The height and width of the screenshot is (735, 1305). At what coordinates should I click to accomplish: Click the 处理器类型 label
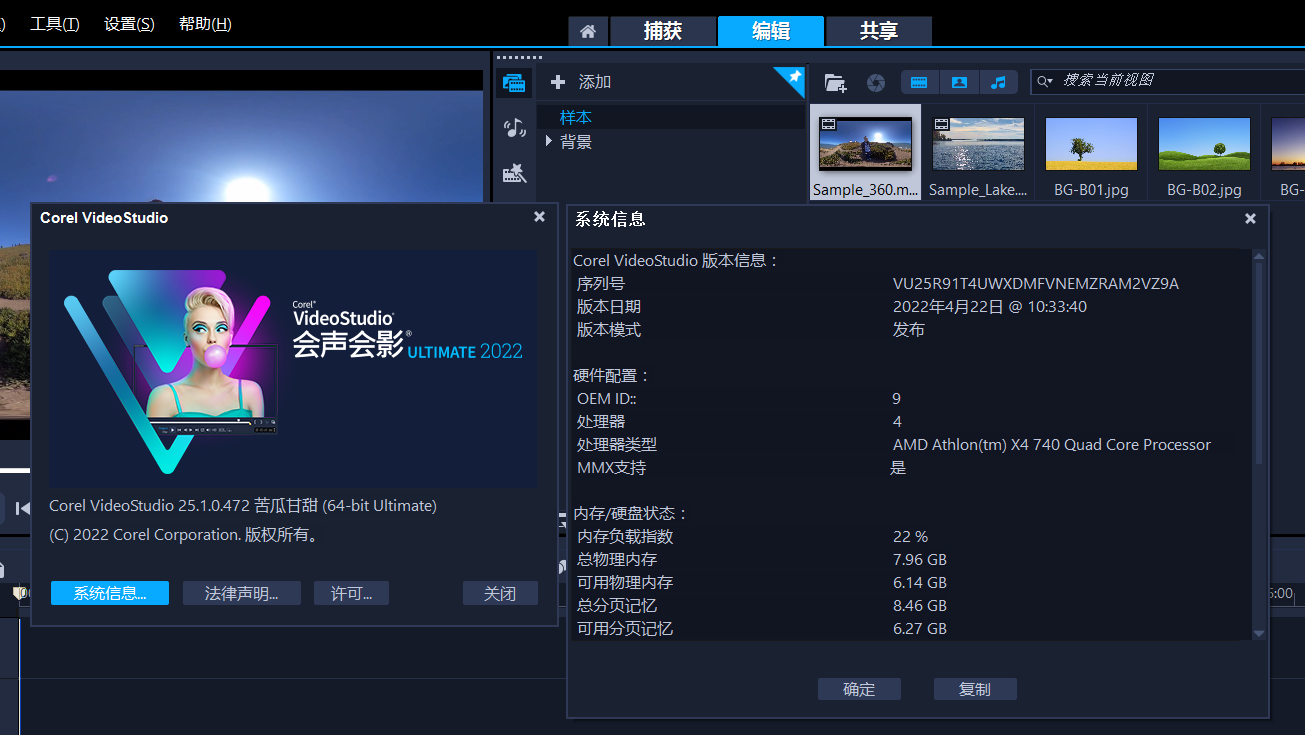click(x=617, y=445)
